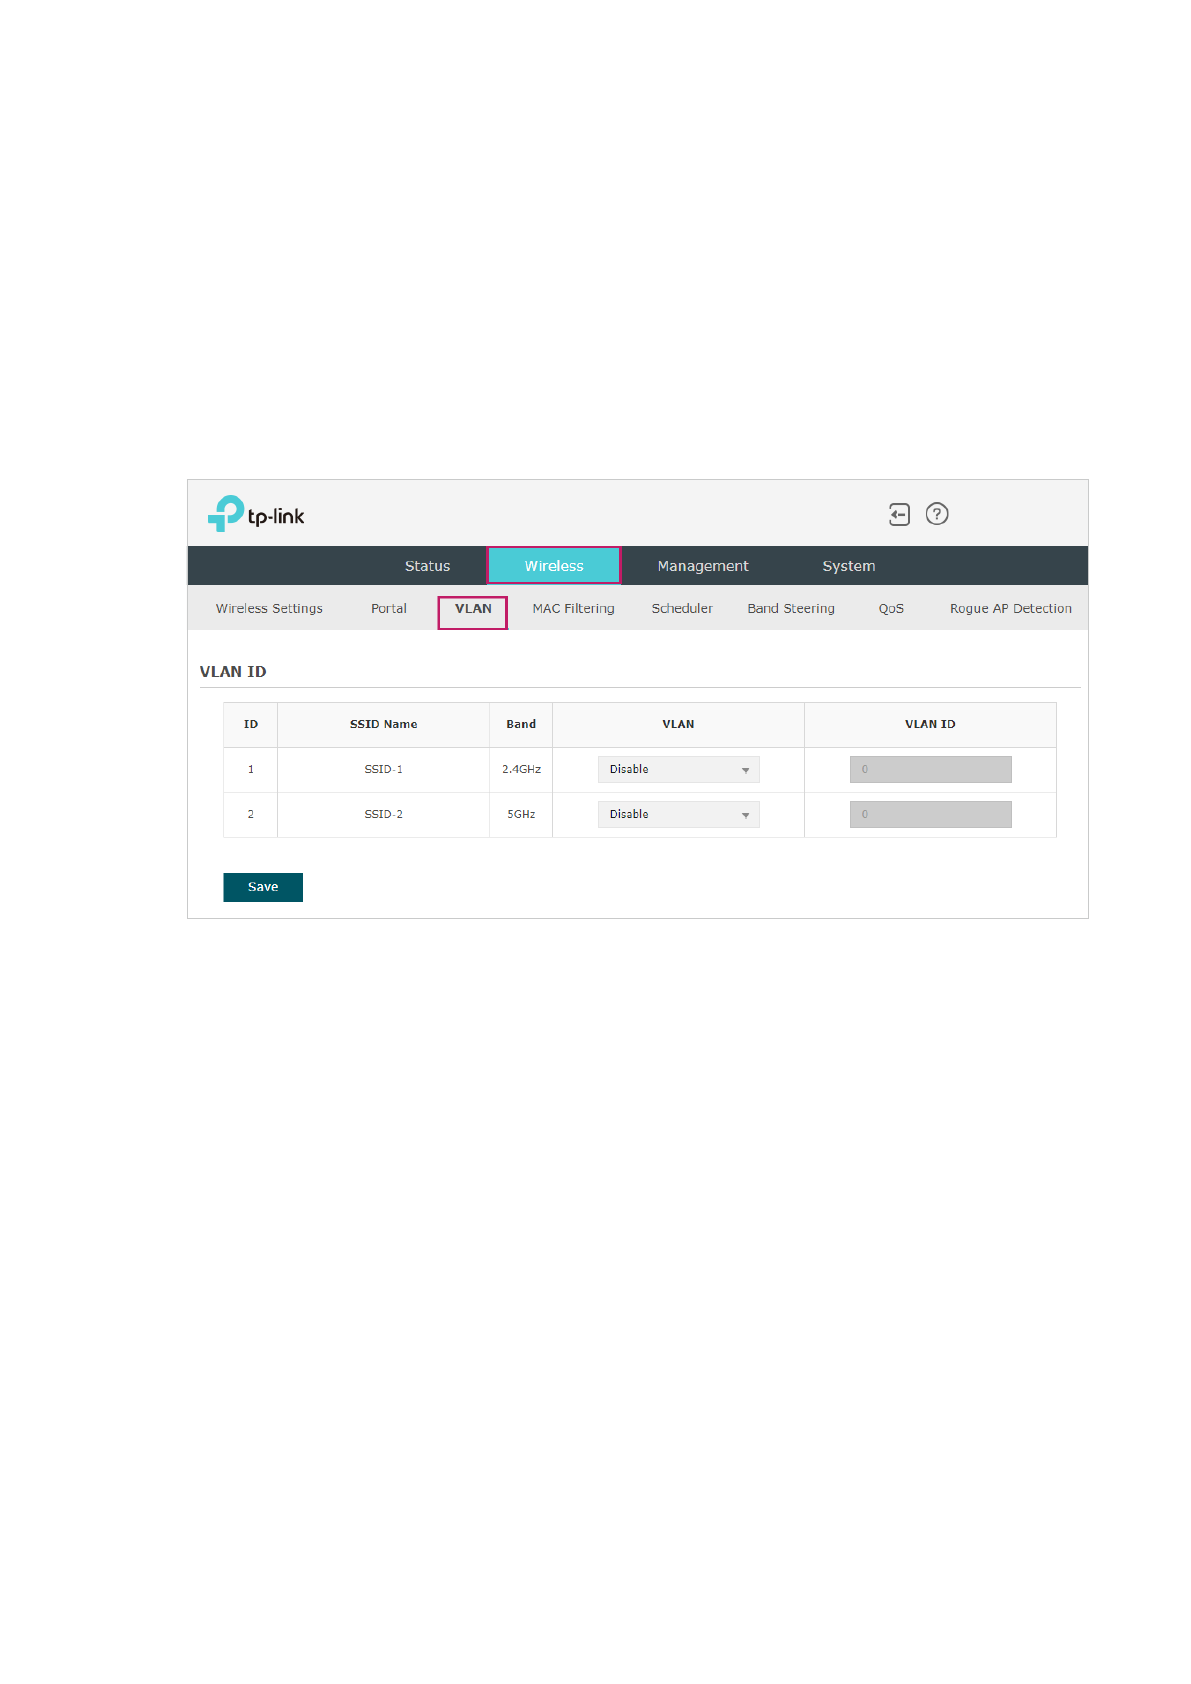Switch to the QoS sub-tab
Viewport: 1191px width, 1684px height.
click(x=890, y=608)
